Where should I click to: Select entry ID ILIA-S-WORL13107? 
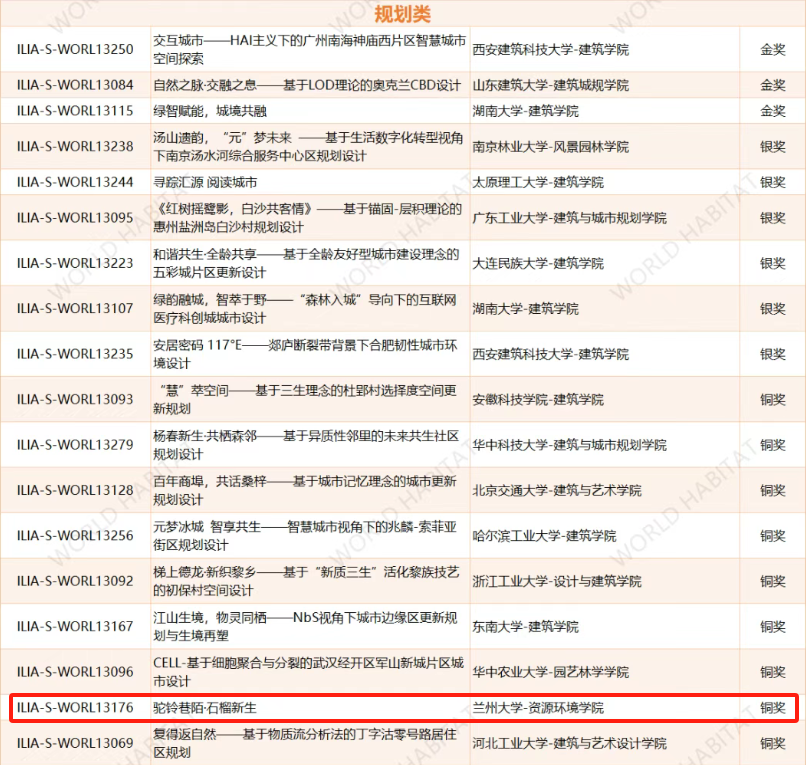tap(75, 308)
